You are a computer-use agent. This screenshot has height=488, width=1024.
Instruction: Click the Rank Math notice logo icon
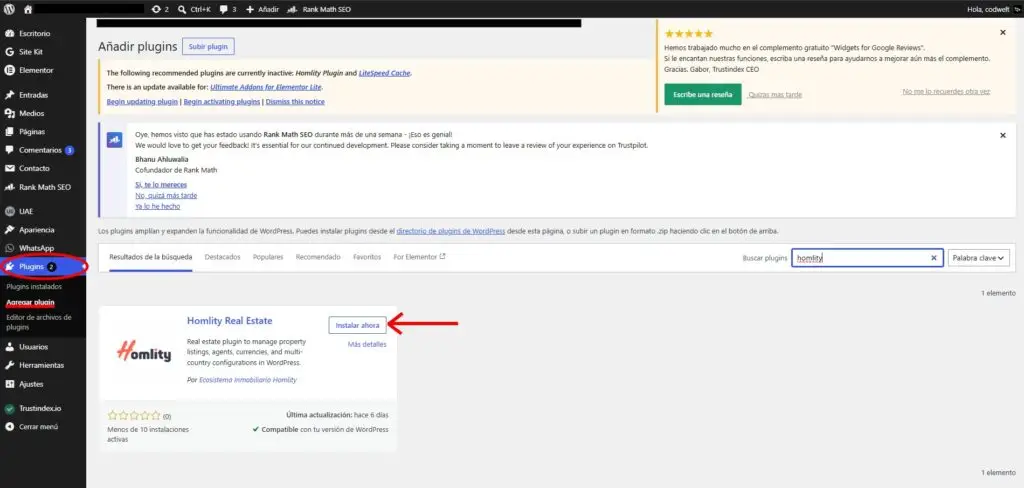[114, 139]
